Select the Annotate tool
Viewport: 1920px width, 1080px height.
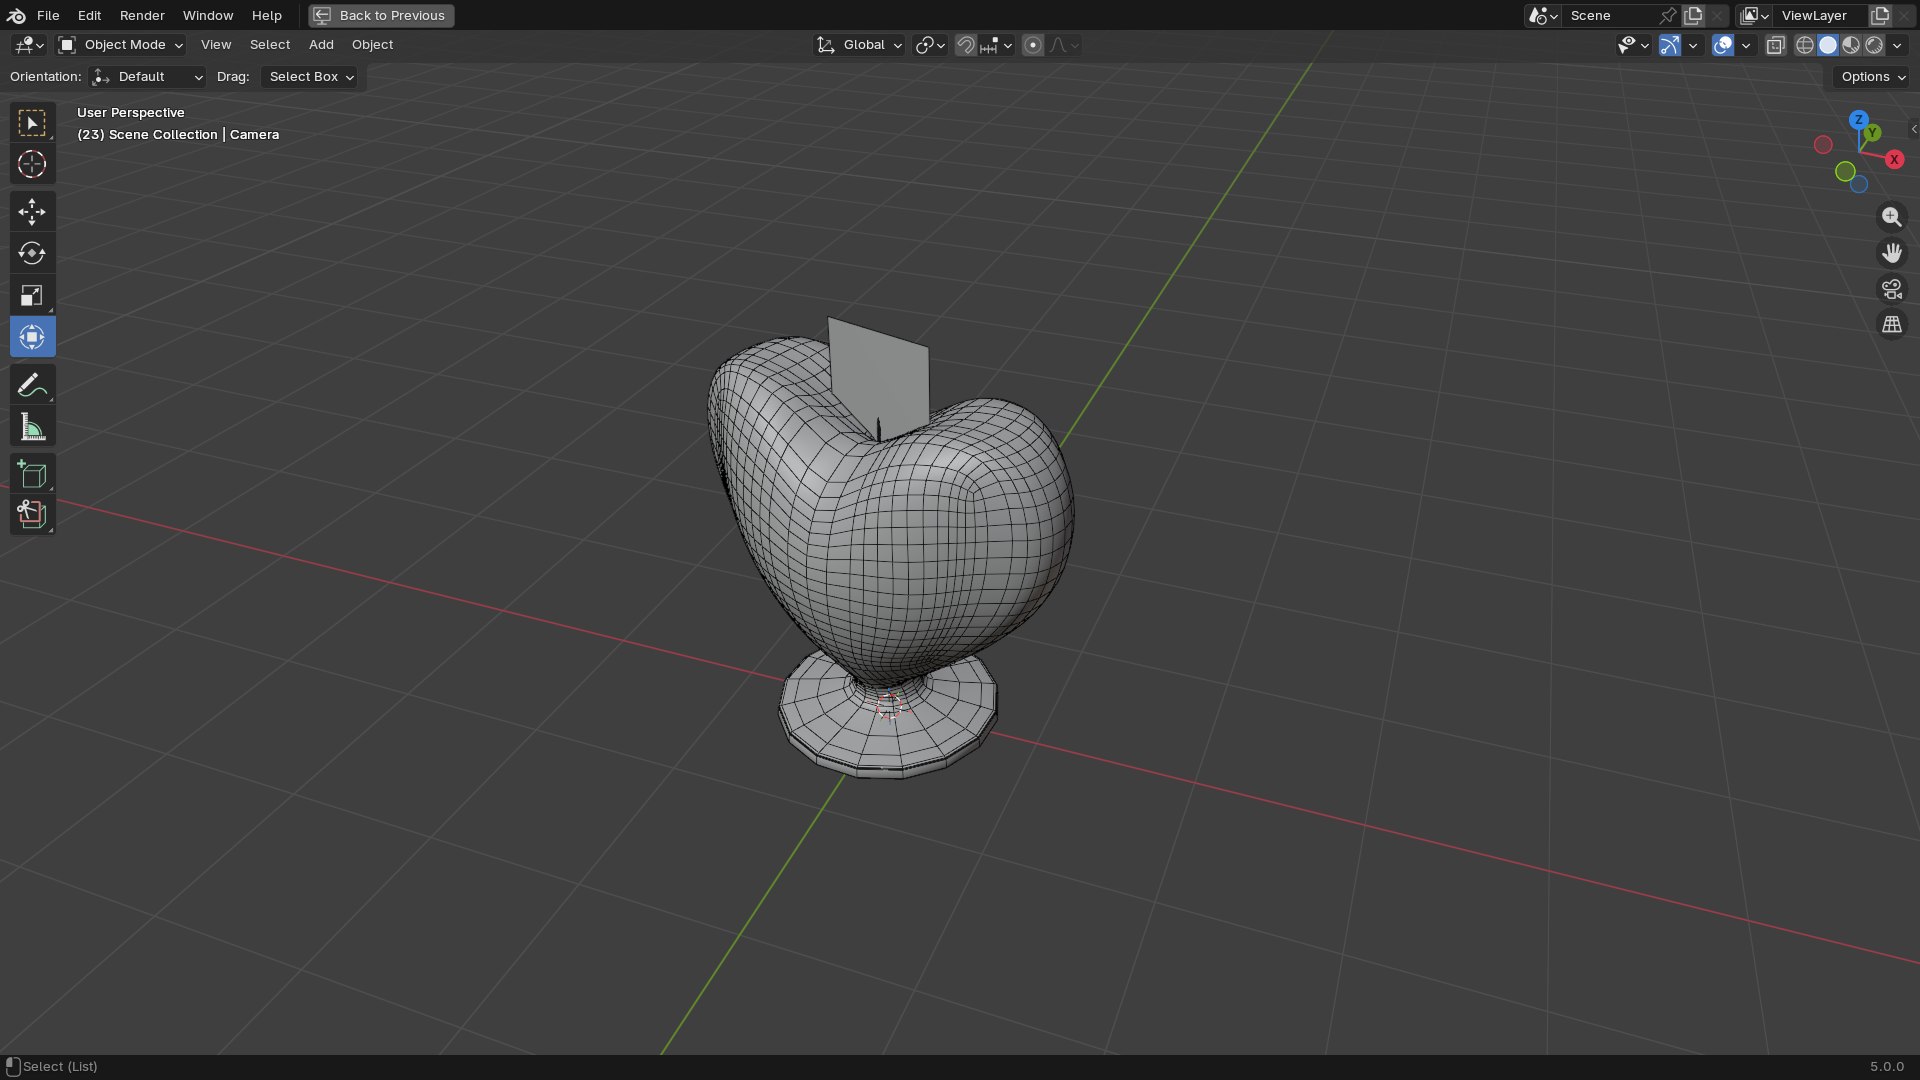32,385
